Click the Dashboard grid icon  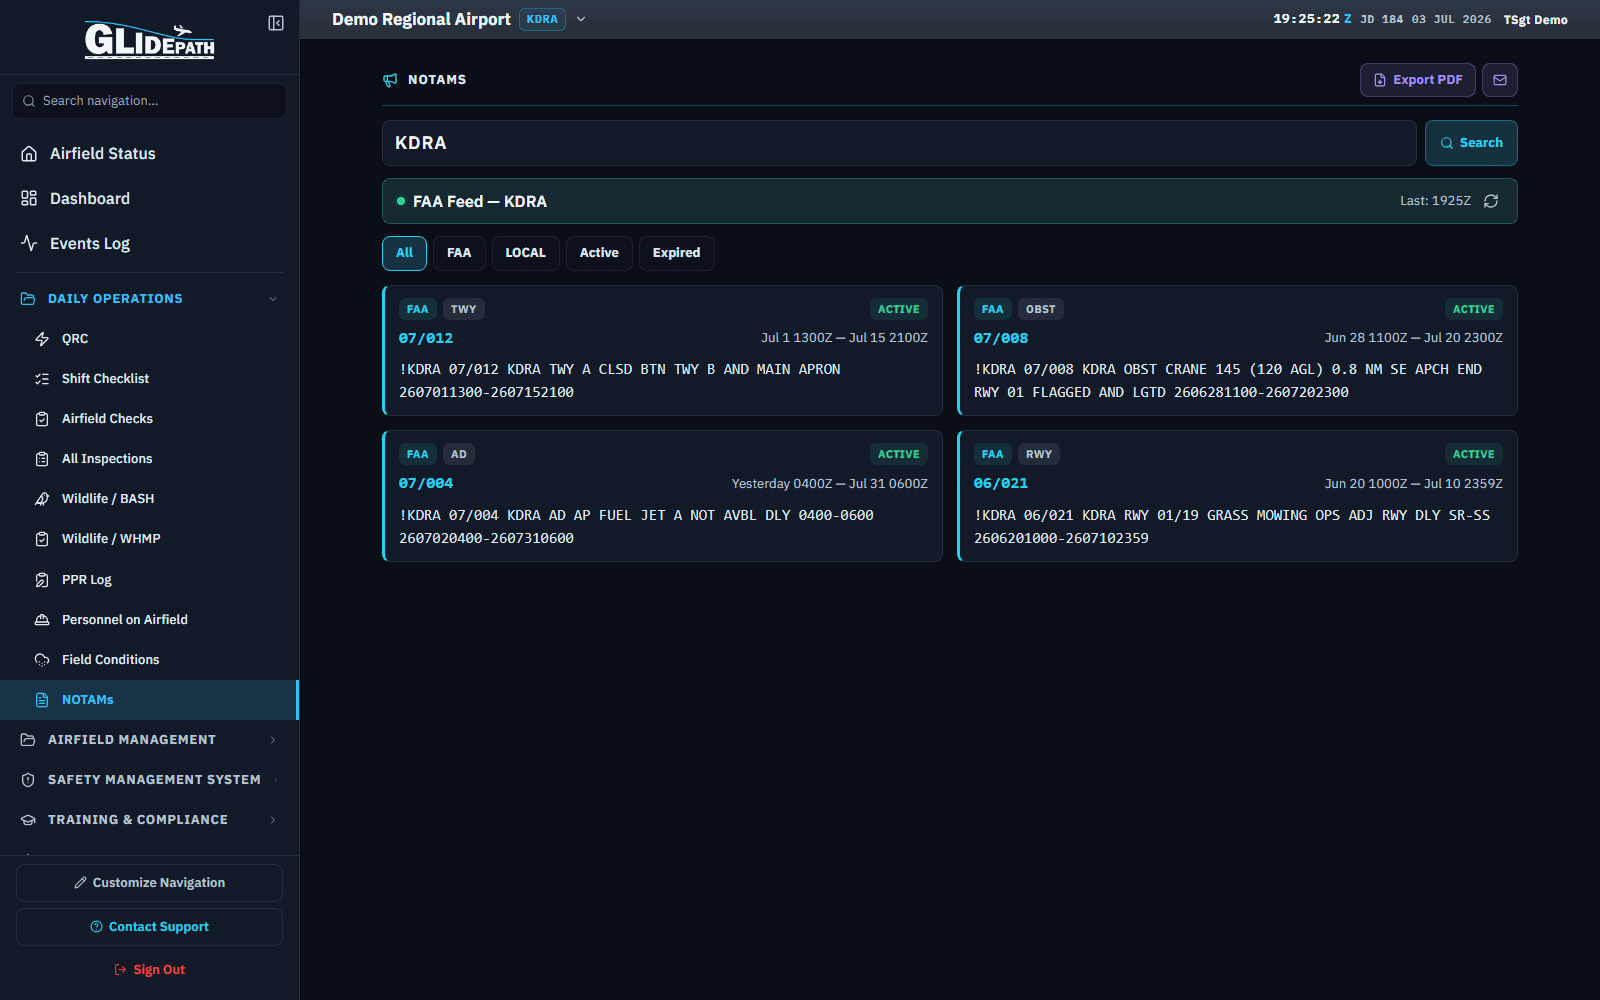(x=29, y=199)
